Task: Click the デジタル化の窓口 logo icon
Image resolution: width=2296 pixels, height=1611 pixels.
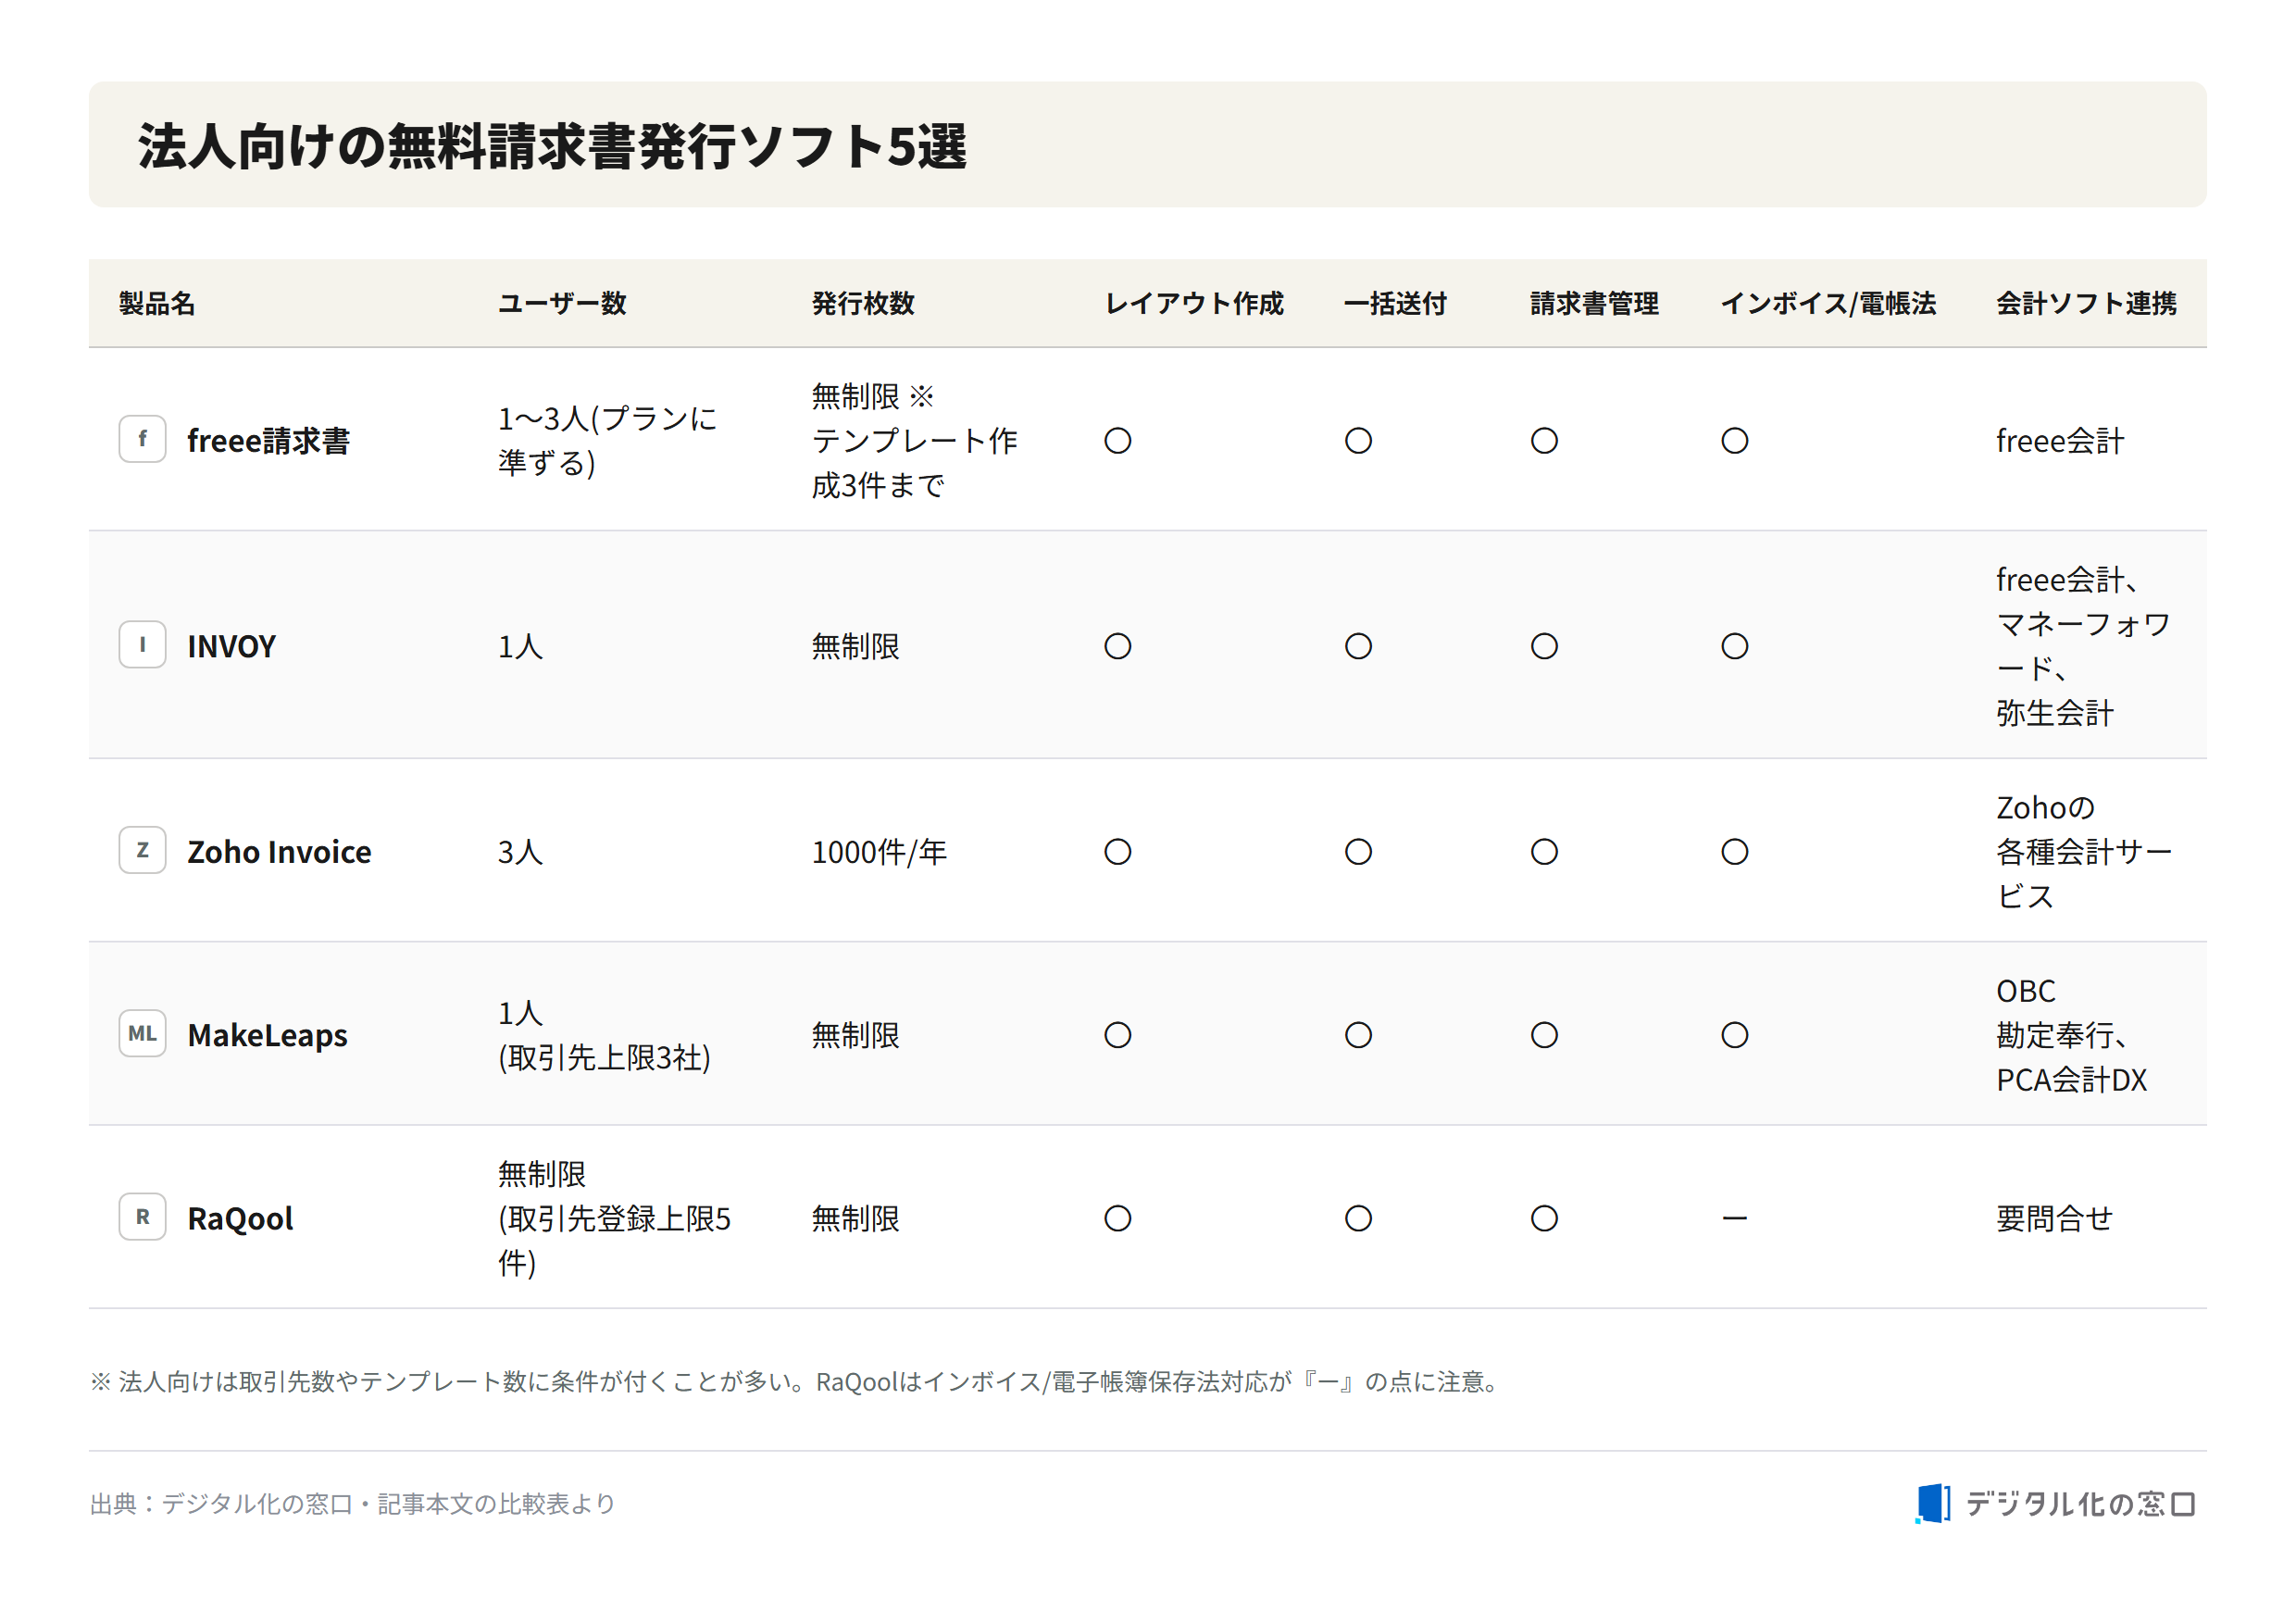Action: click(1932, 1504)
